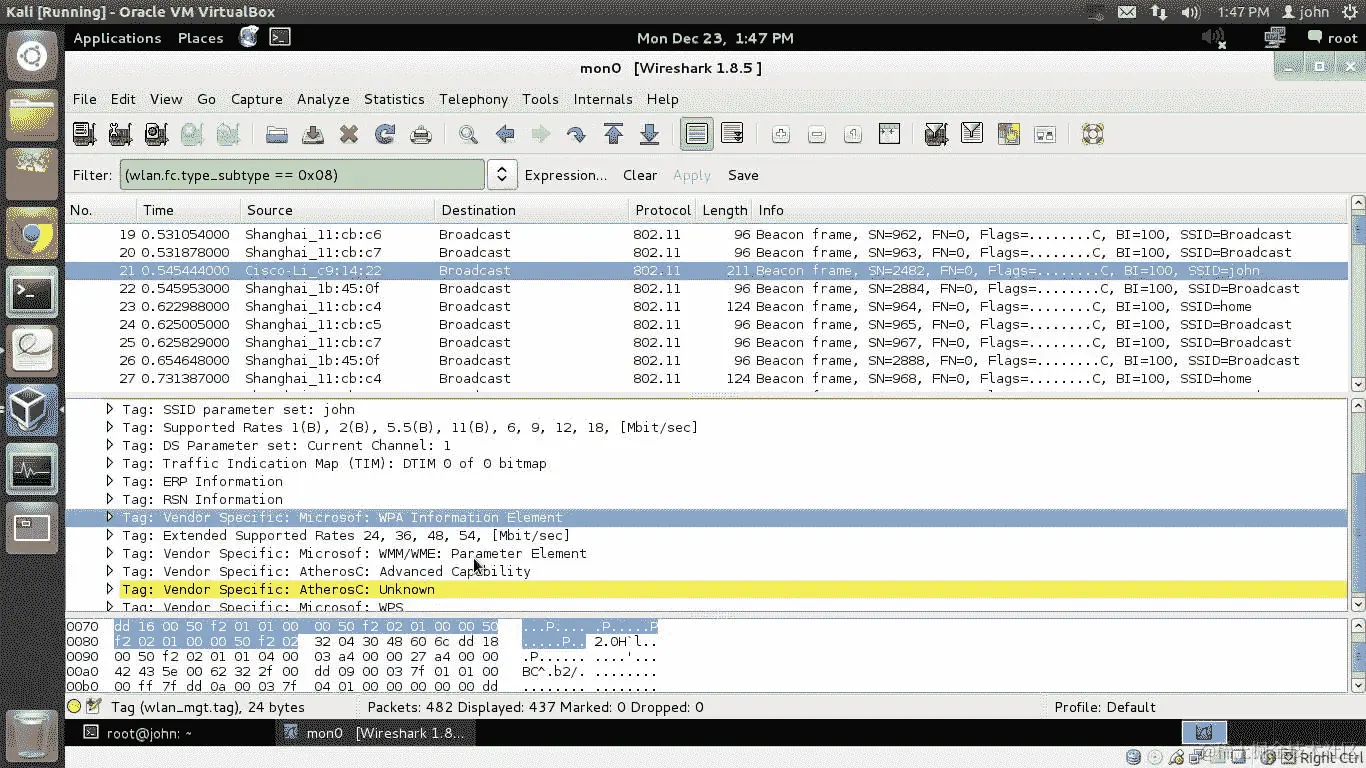Viewport: 1366px width, 768px height.
Task: Toggle the muted volume icon in Kali panel
Action: [1213, 38]
